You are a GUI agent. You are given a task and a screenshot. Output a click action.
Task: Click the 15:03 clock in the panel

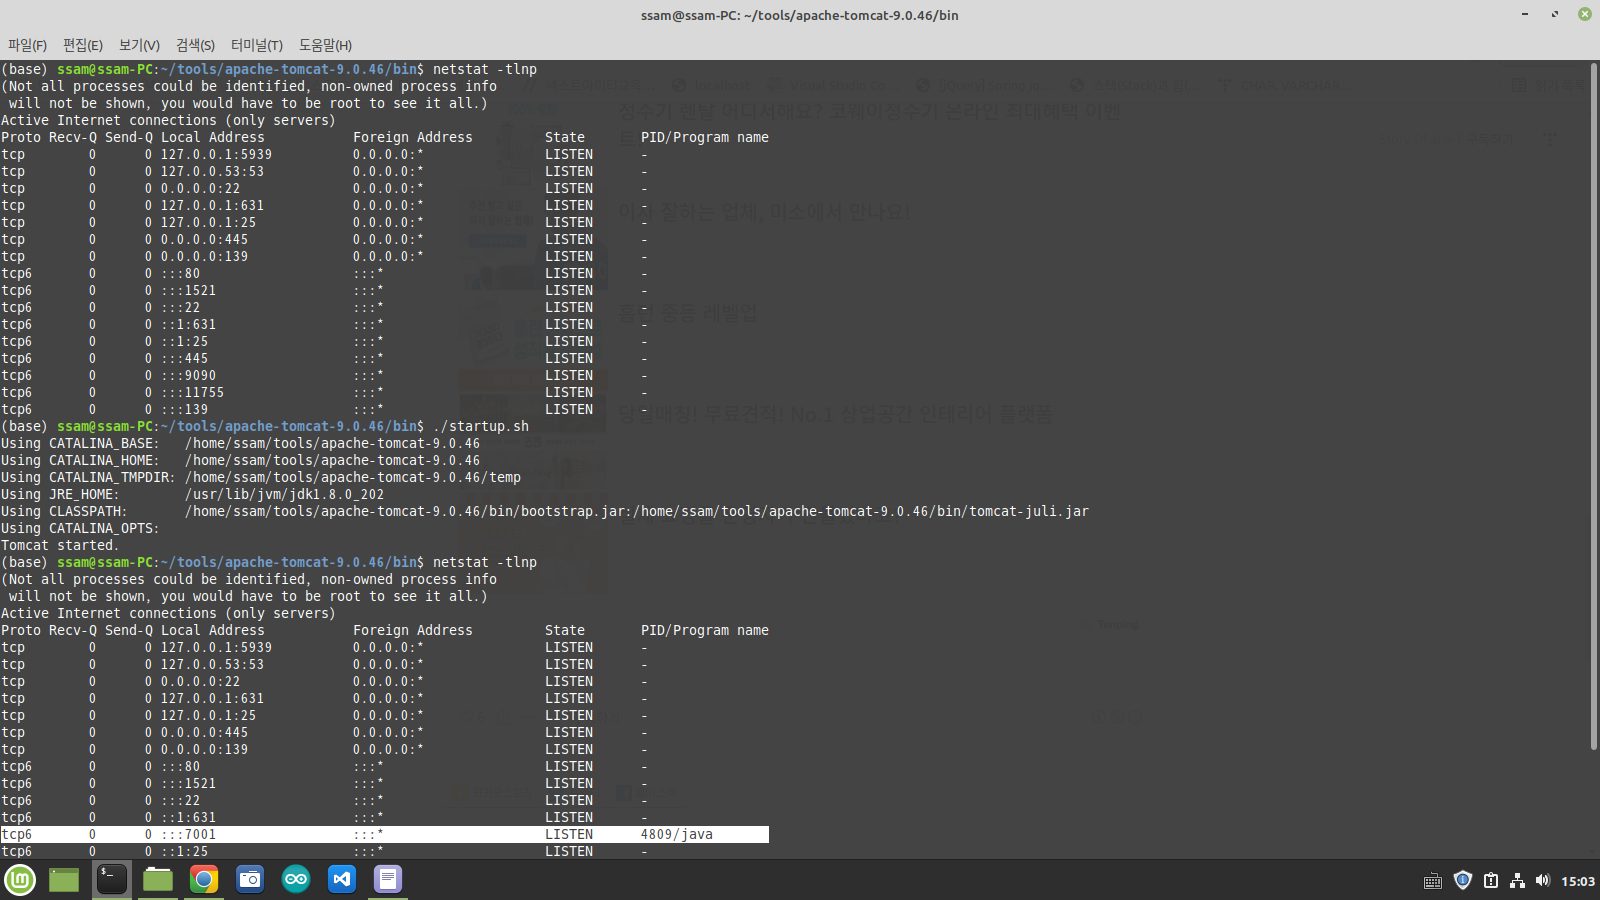pos(1578,881)
